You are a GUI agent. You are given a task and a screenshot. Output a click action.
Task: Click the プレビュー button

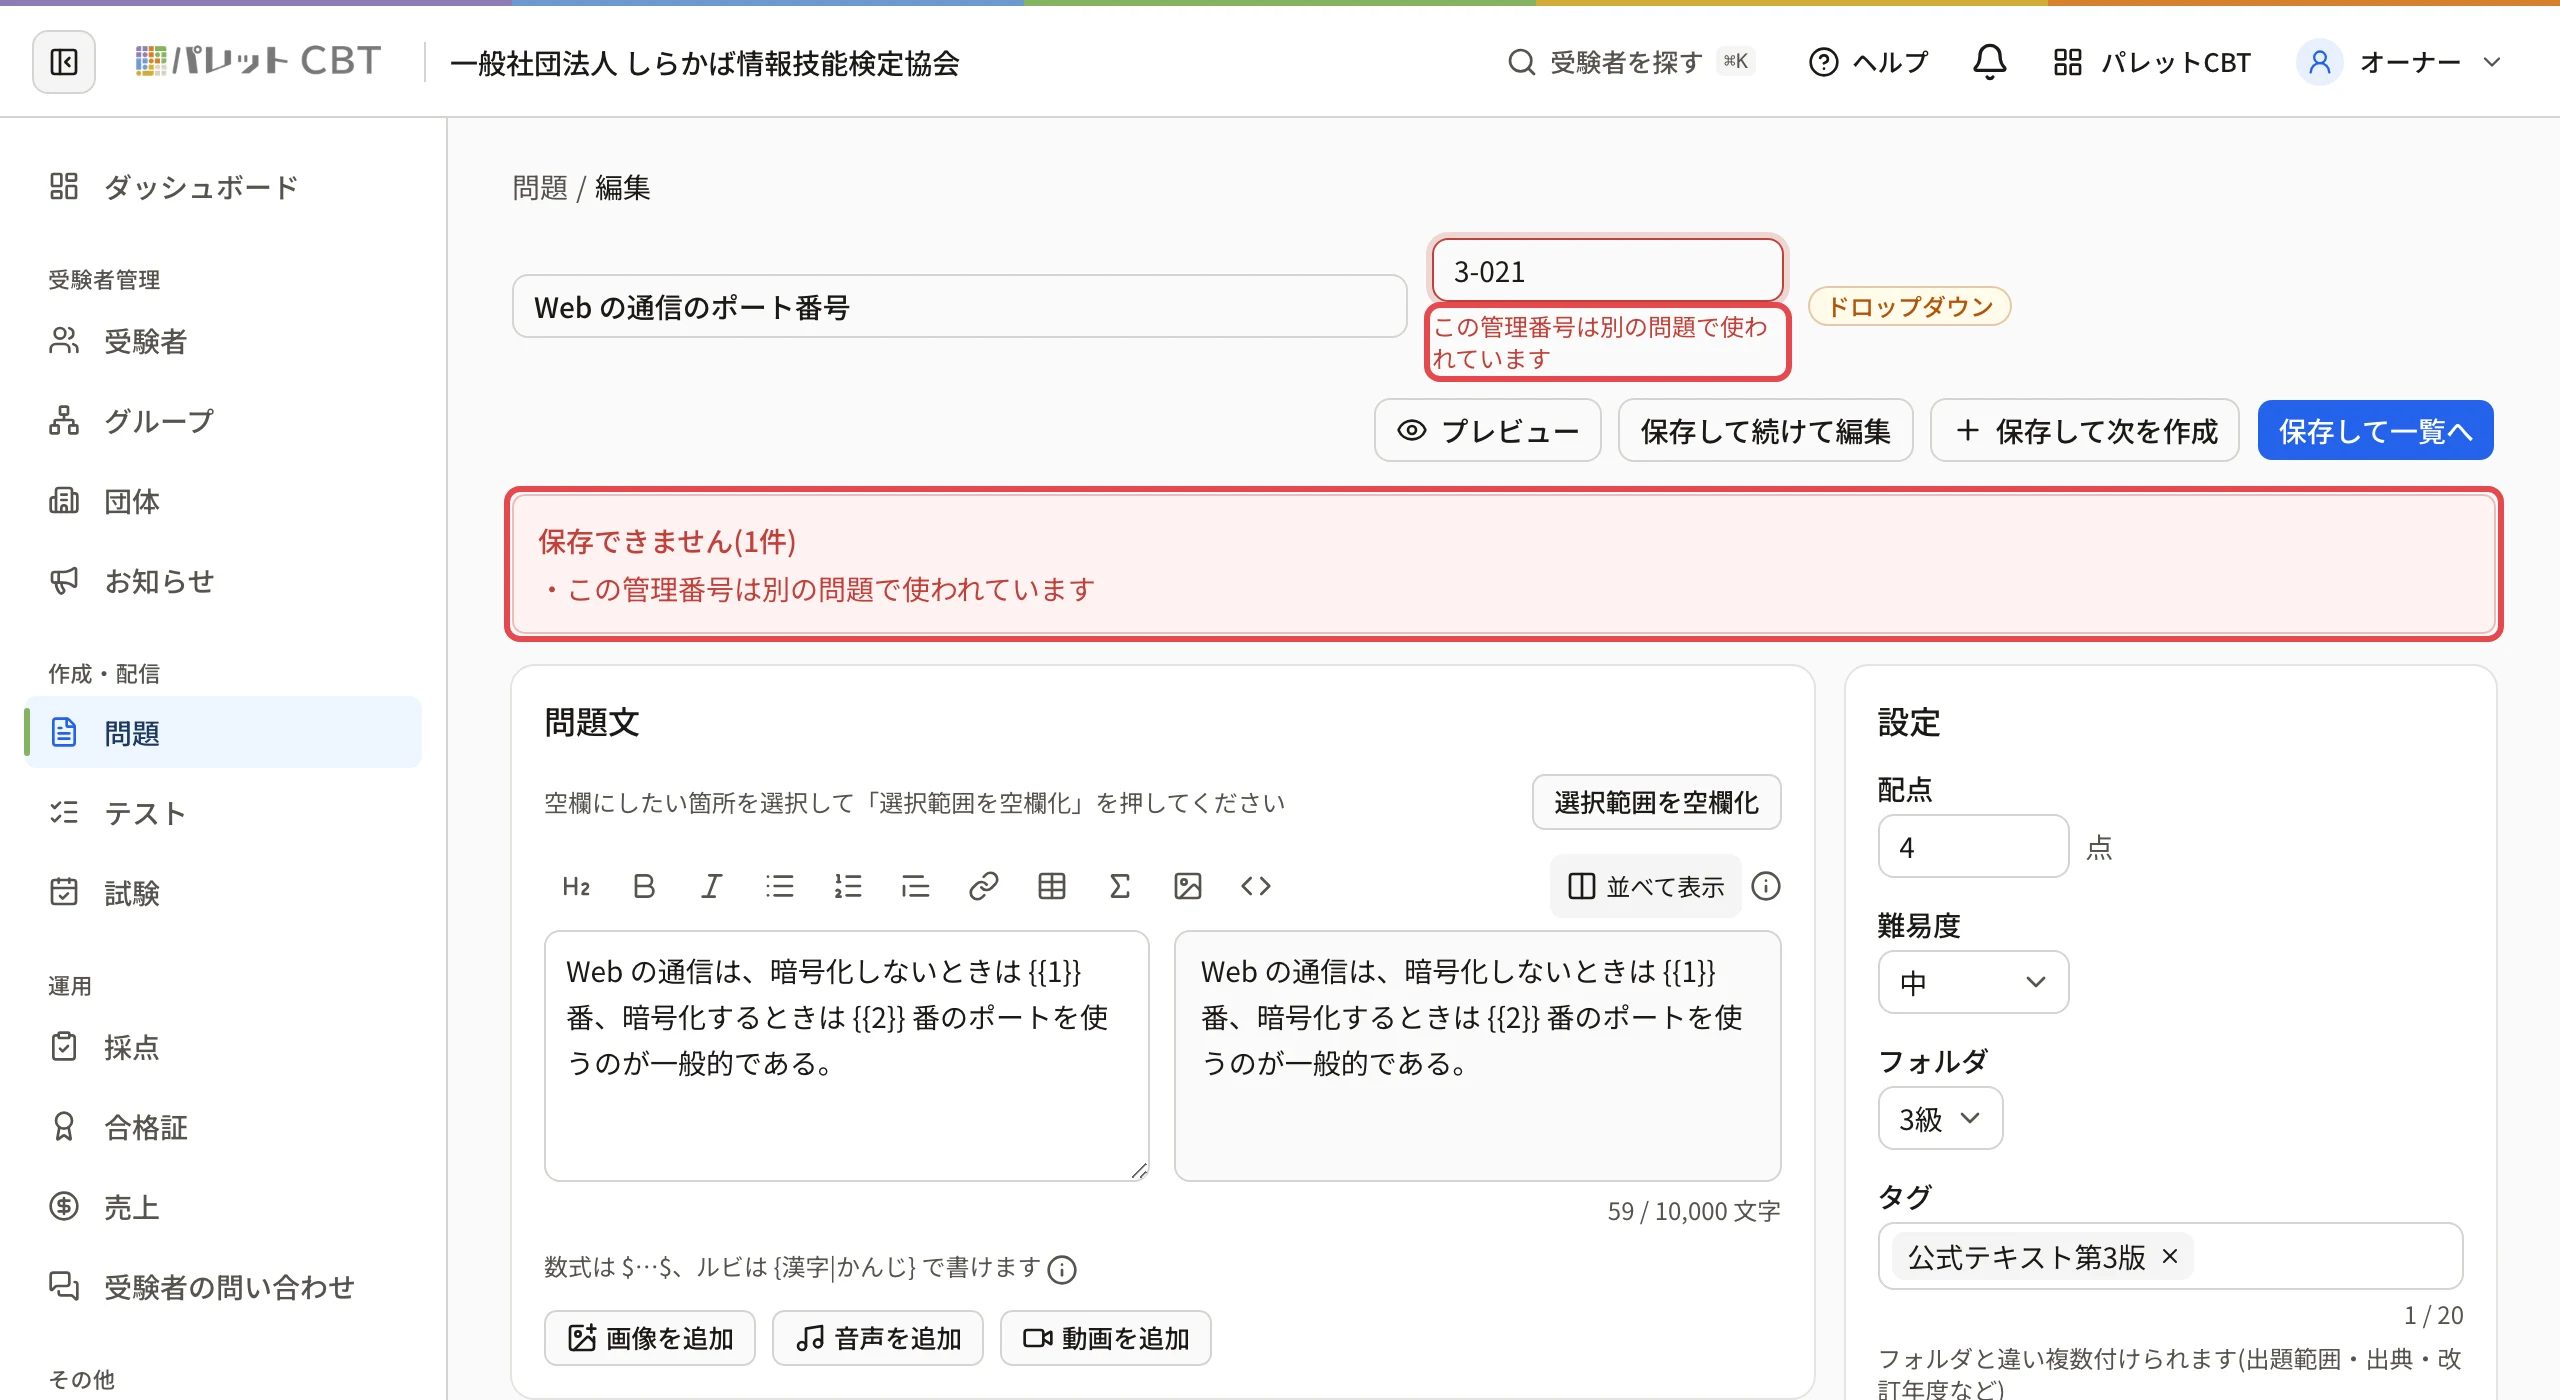(x=1487, y=431)
